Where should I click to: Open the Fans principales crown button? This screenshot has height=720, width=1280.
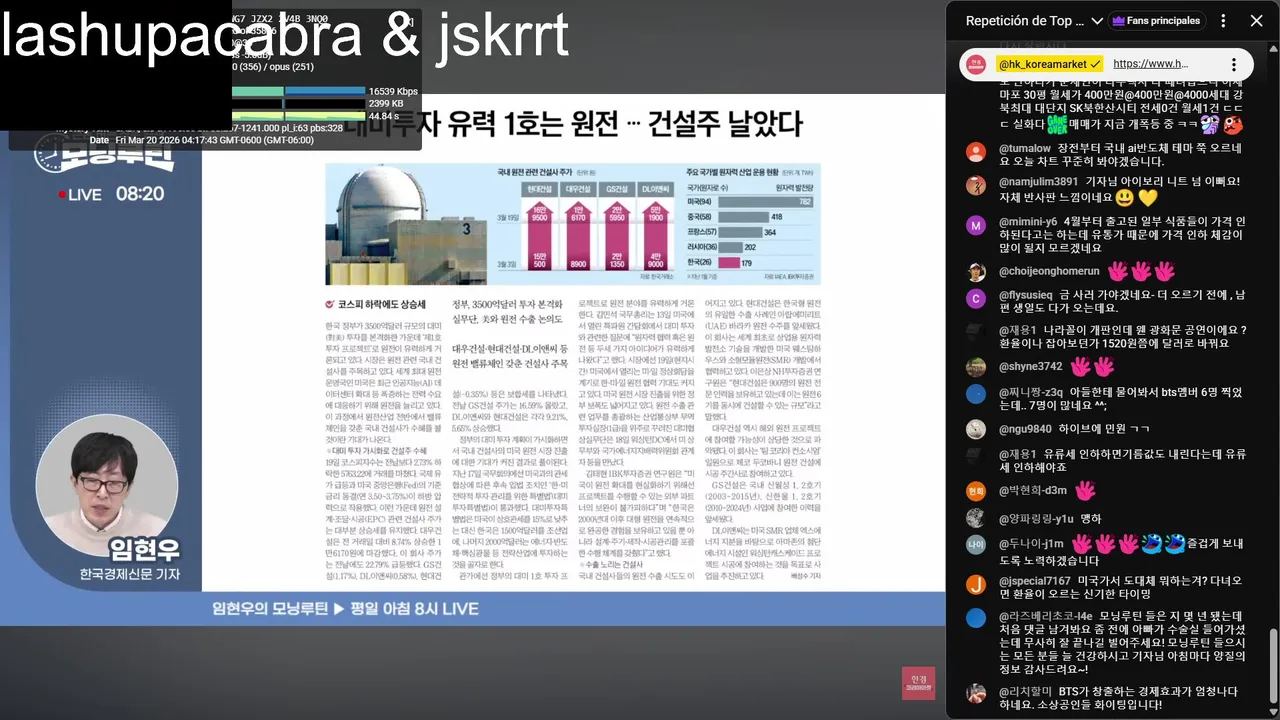tap(1157, 21)
